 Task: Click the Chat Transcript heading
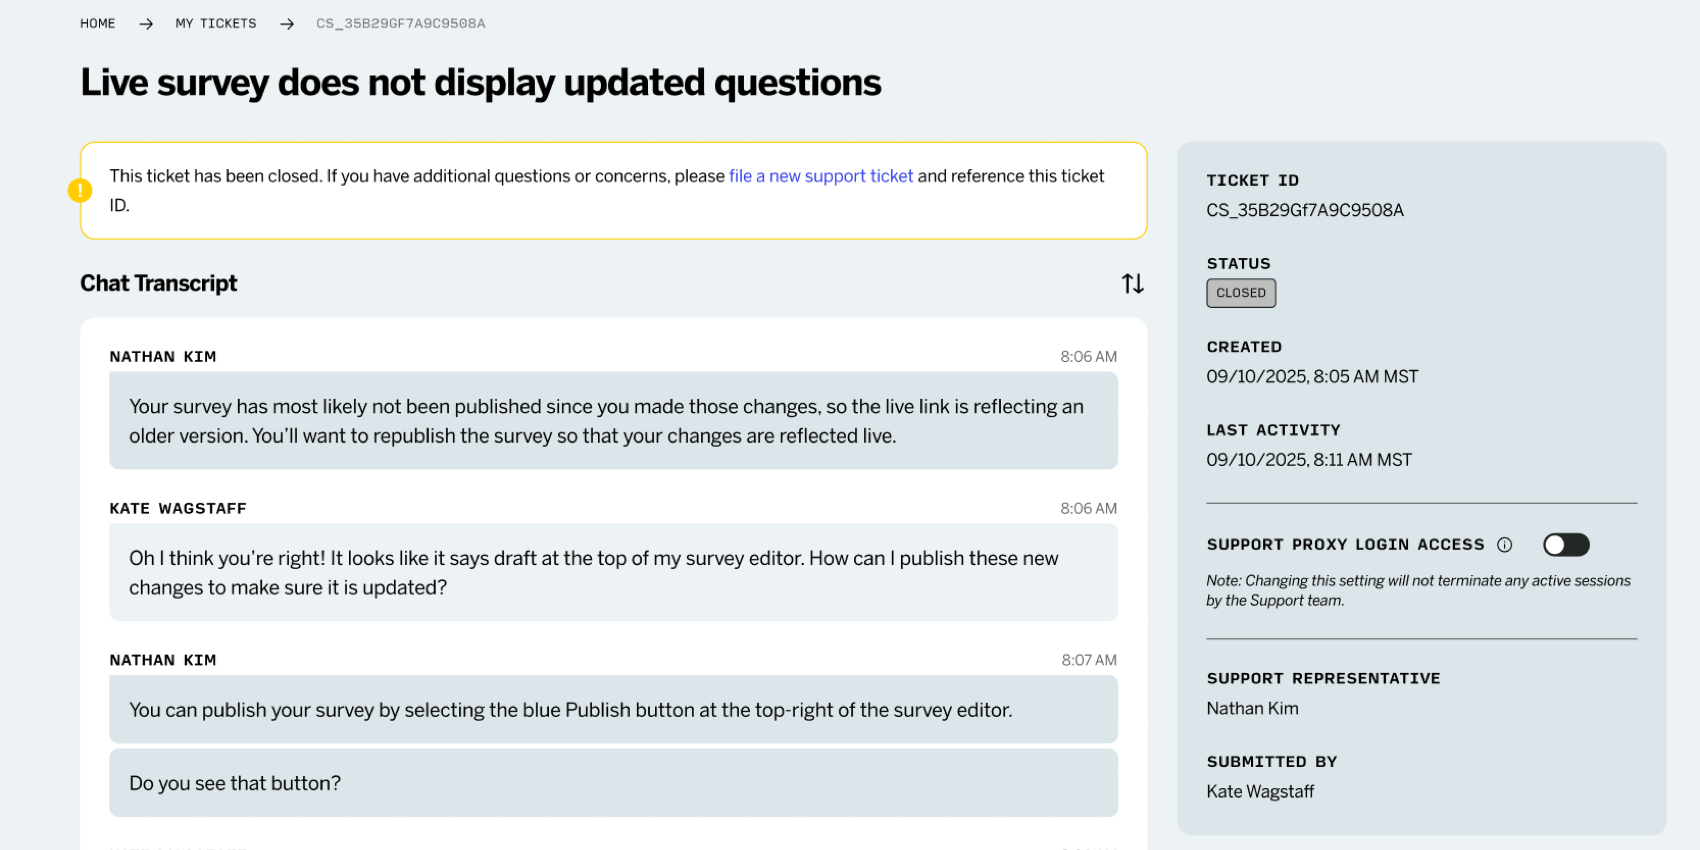point(159,284)
